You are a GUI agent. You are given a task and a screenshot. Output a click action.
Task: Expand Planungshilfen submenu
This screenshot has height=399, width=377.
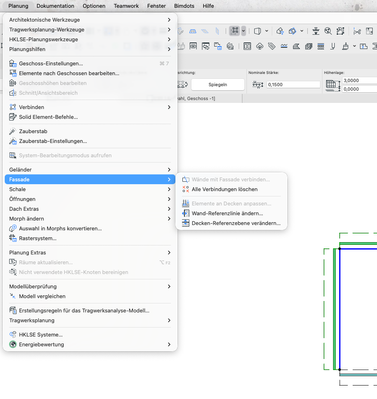[x=90, y=49]
